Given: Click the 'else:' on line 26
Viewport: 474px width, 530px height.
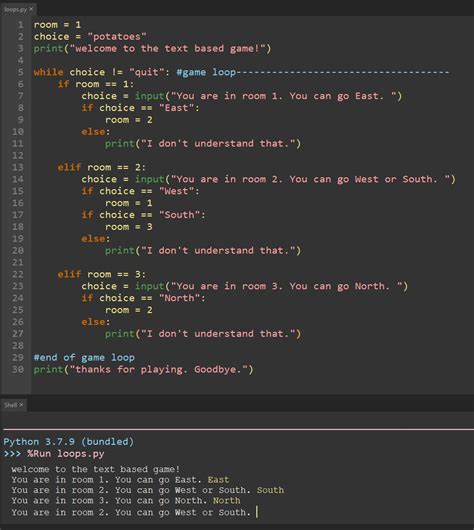Looking at the screenshot, I should click(x=96, y=322).
